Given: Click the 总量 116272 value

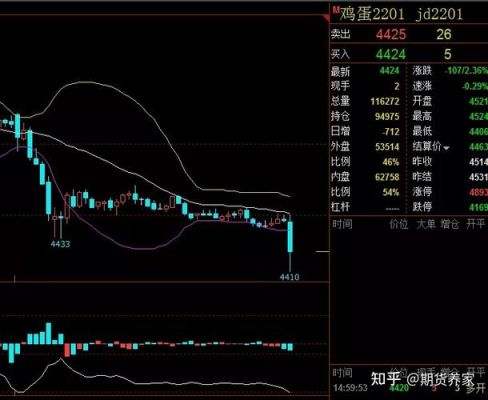Looking at the screenshot, I should coord(385,101).
